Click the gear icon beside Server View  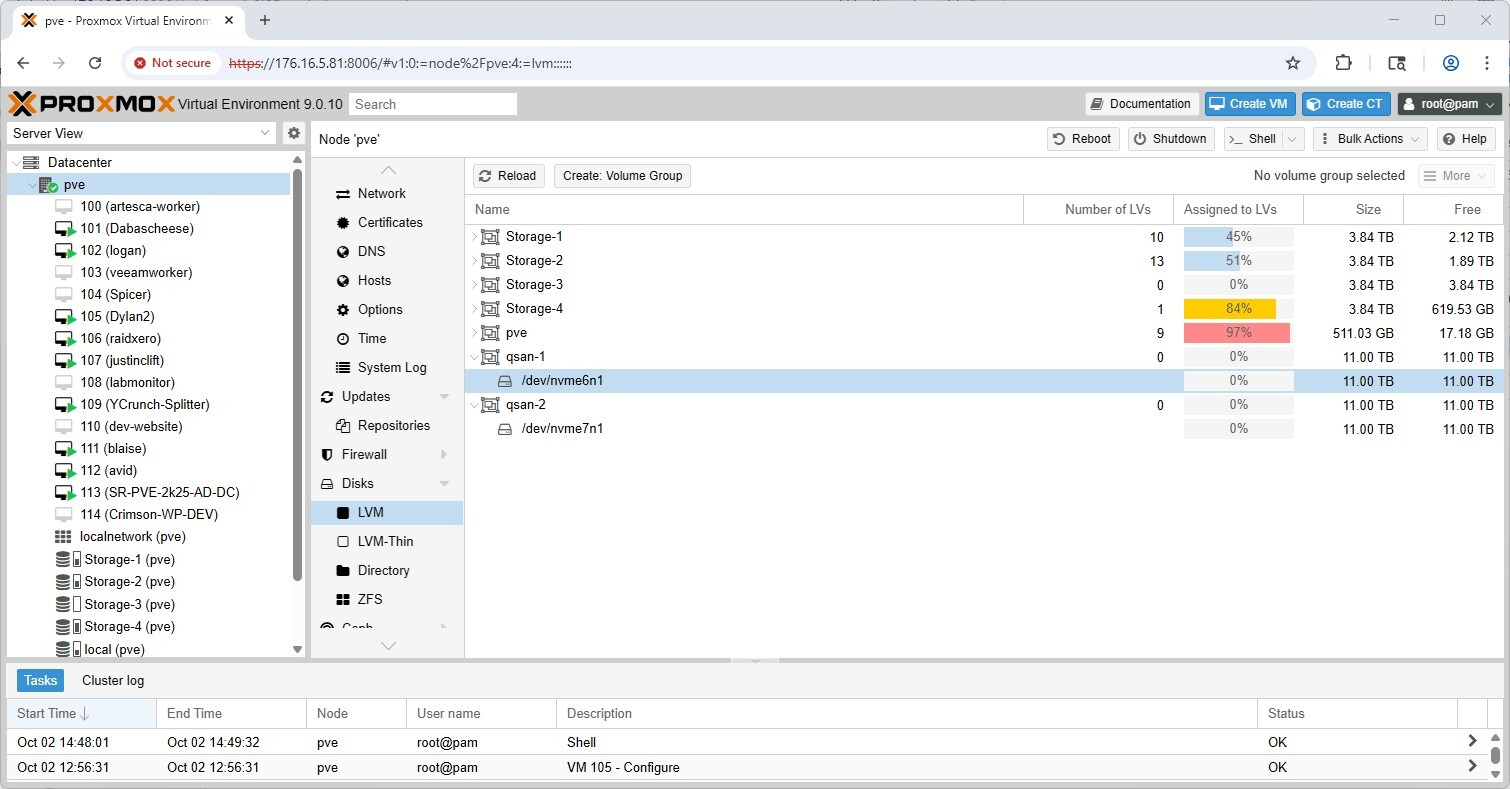tap(294, 133)
